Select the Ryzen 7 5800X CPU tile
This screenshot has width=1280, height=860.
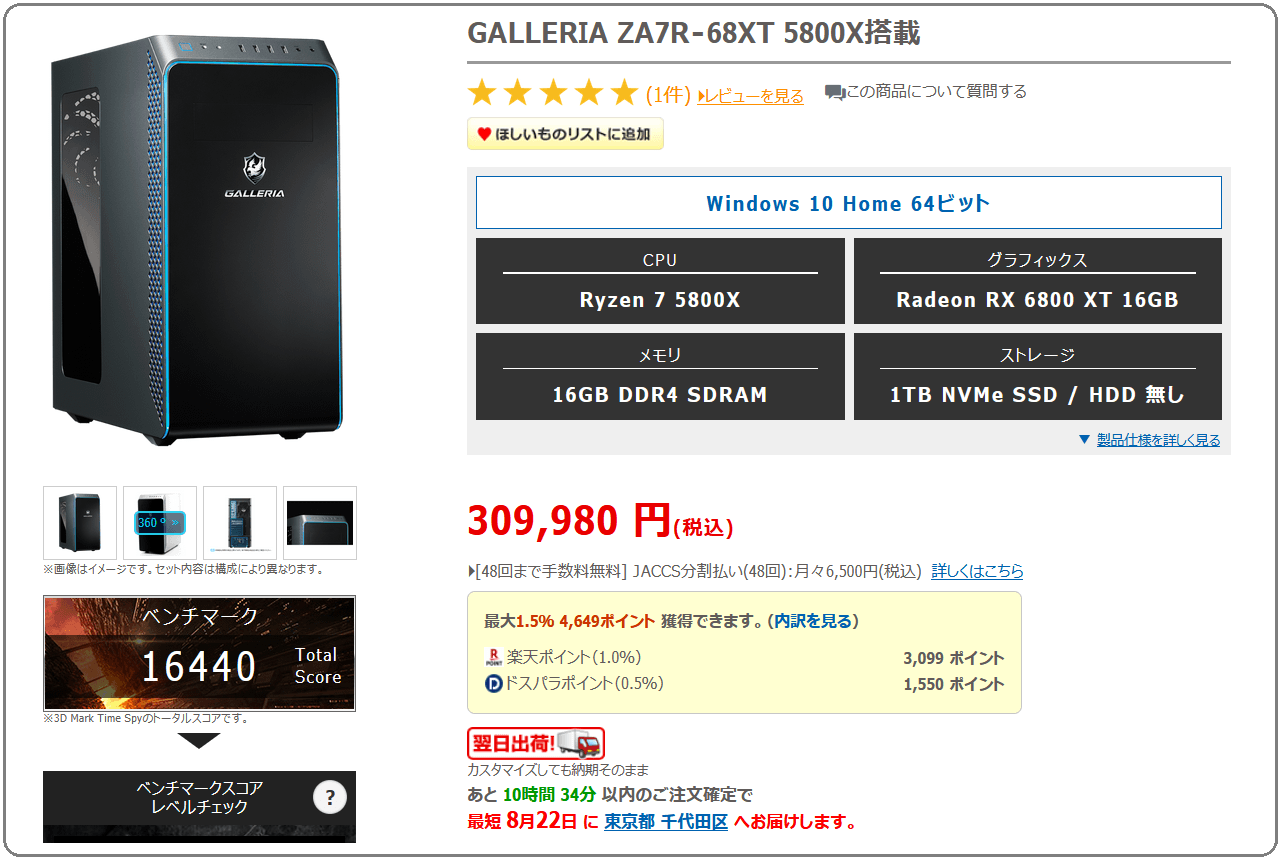pyautogui.click(x=660, y=281)
